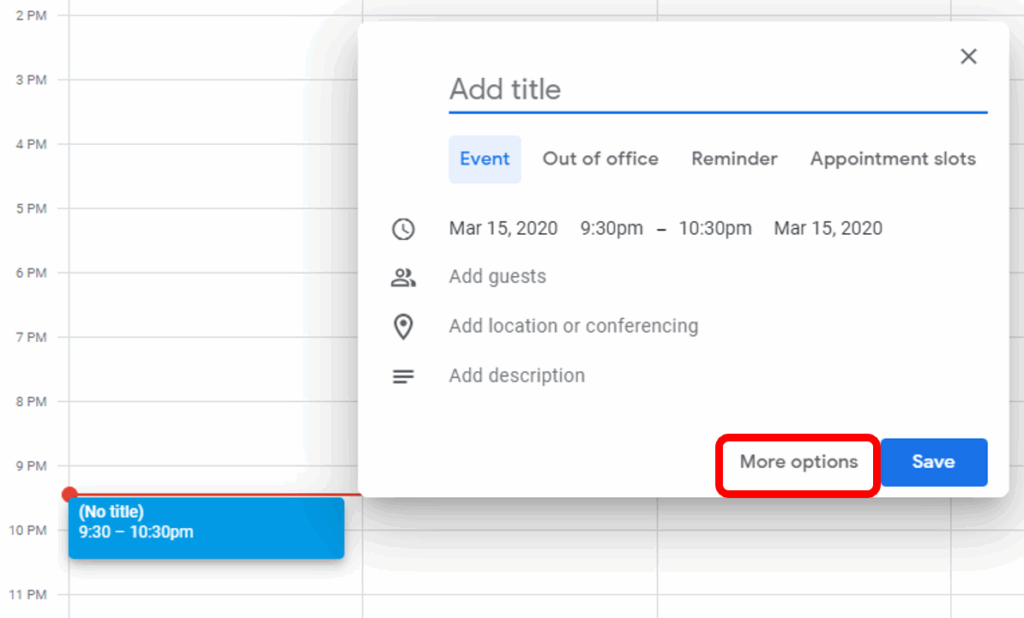Open the start date Mar 15, 2020 picker
The width and height of the screenshot is (1024, 618).
pos(503,229)
